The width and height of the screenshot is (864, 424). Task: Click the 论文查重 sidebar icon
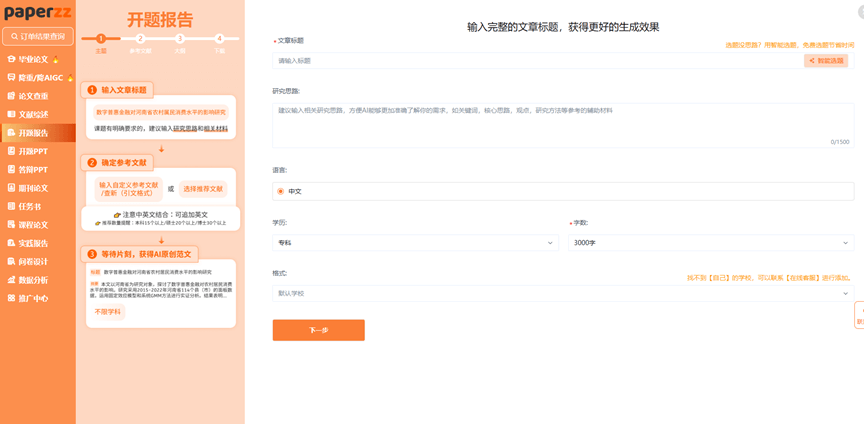click(11, 96)
